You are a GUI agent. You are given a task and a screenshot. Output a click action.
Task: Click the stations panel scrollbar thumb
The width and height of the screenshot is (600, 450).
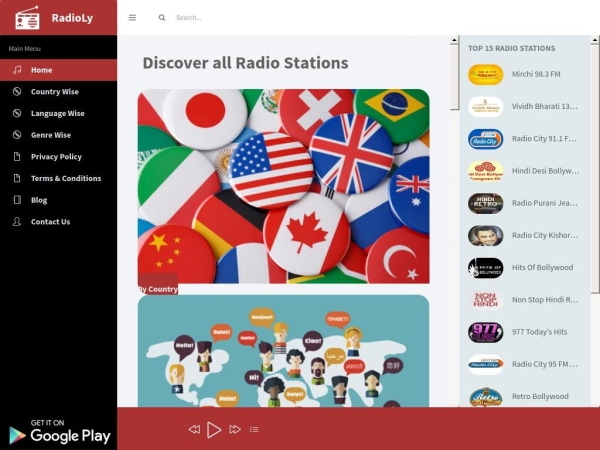pos(595,169)
